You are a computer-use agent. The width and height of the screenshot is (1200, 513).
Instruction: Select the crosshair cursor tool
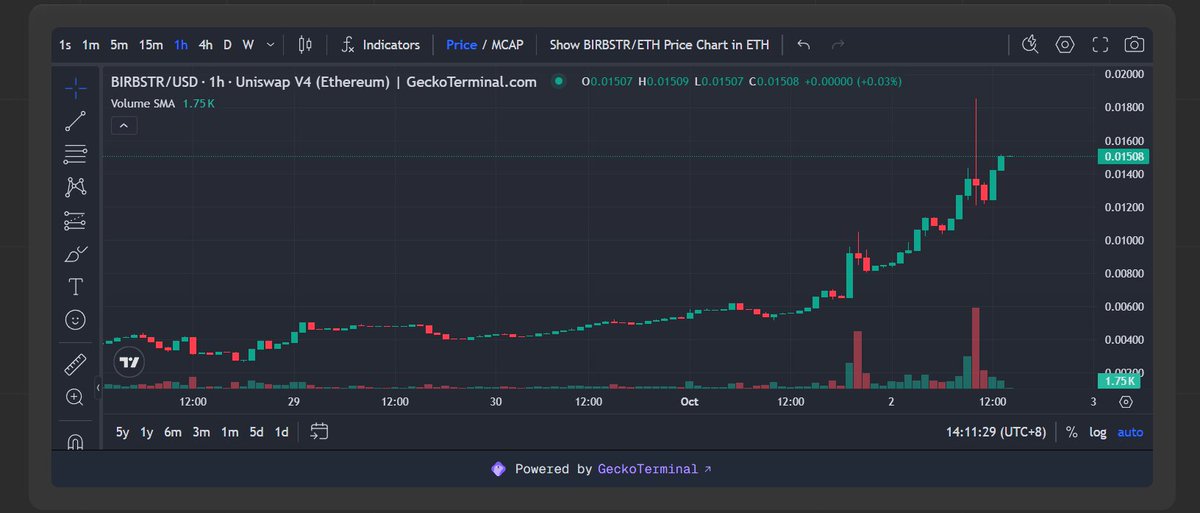click(x=75, y=88)
